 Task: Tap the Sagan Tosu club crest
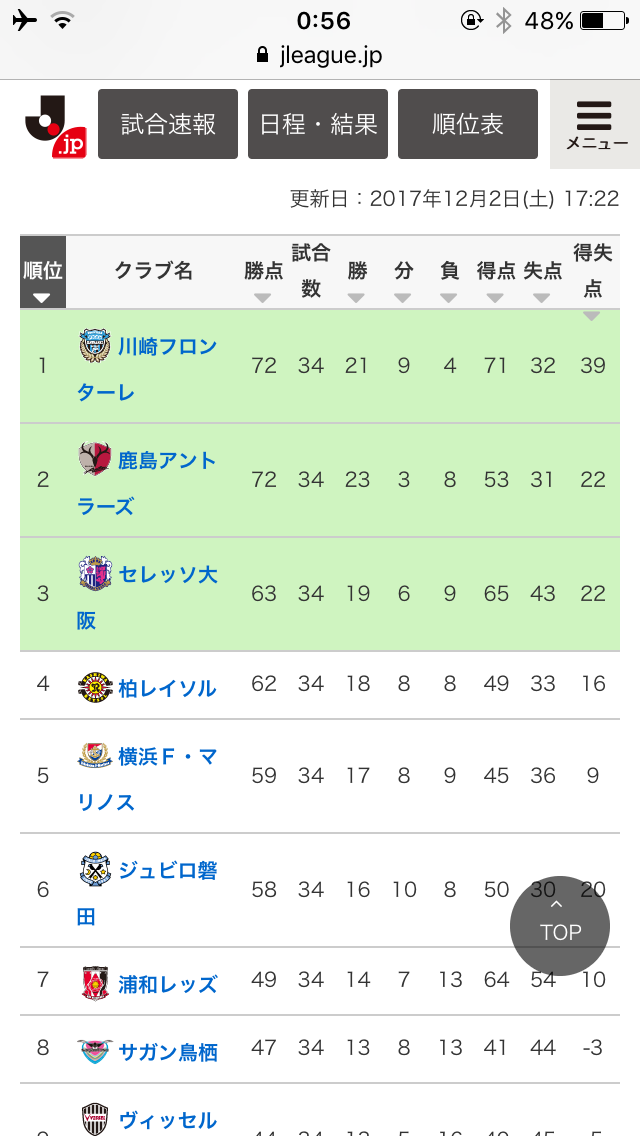pos(95,1051)
